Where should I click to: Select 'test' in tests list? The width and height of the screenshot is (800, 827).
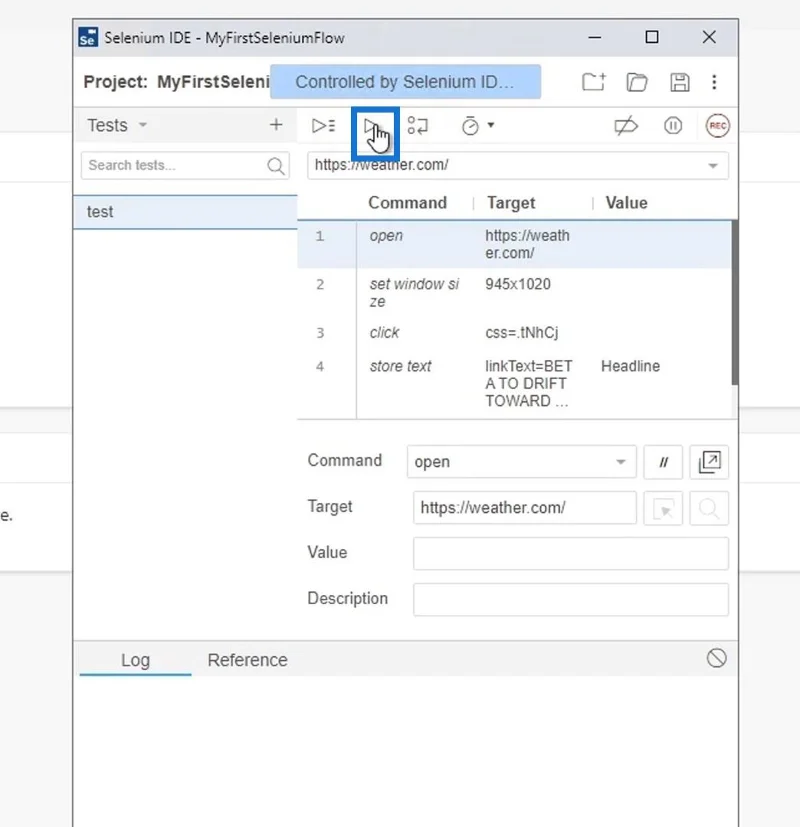click(x=185, y=211)
